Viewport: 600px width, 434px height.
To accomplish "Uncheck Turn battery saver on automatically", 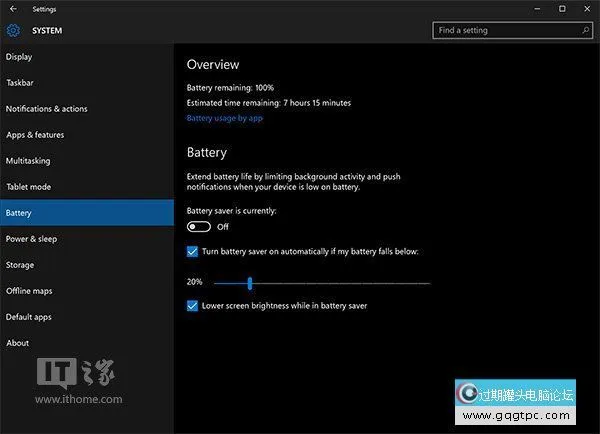I will click(x=193, y=252).
